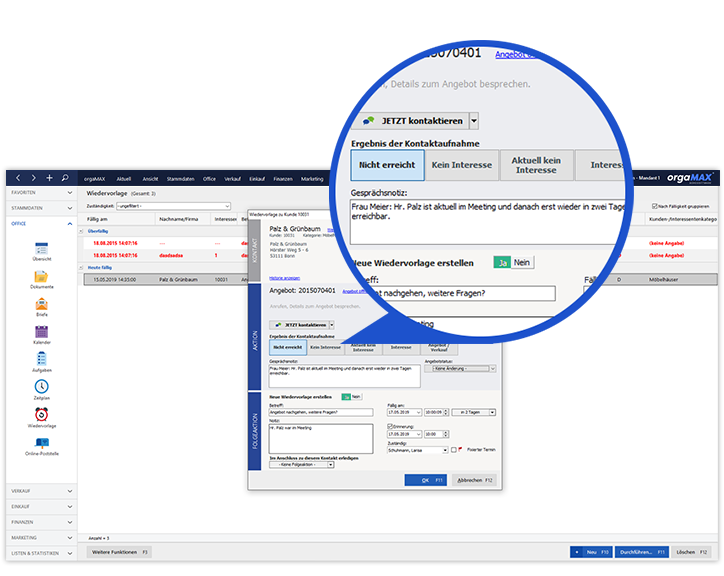Screen dimensions: 724x576
Task: Sort by the 'Fällig am' column header
Action: click(119, 219)
